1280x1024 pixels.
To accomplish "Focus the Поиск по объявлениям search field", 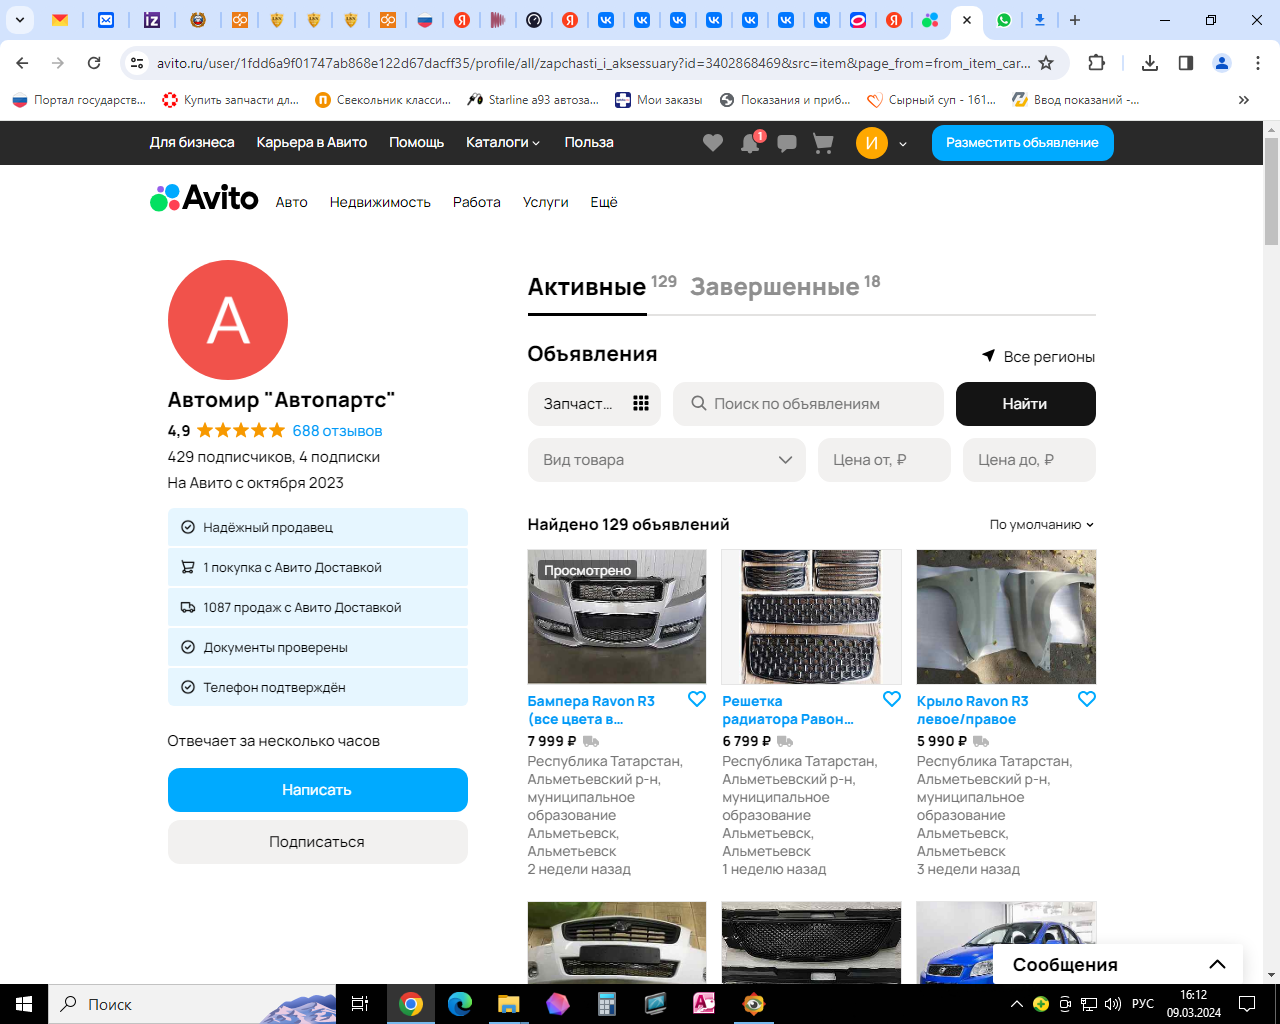I will [x=808, y=404].
